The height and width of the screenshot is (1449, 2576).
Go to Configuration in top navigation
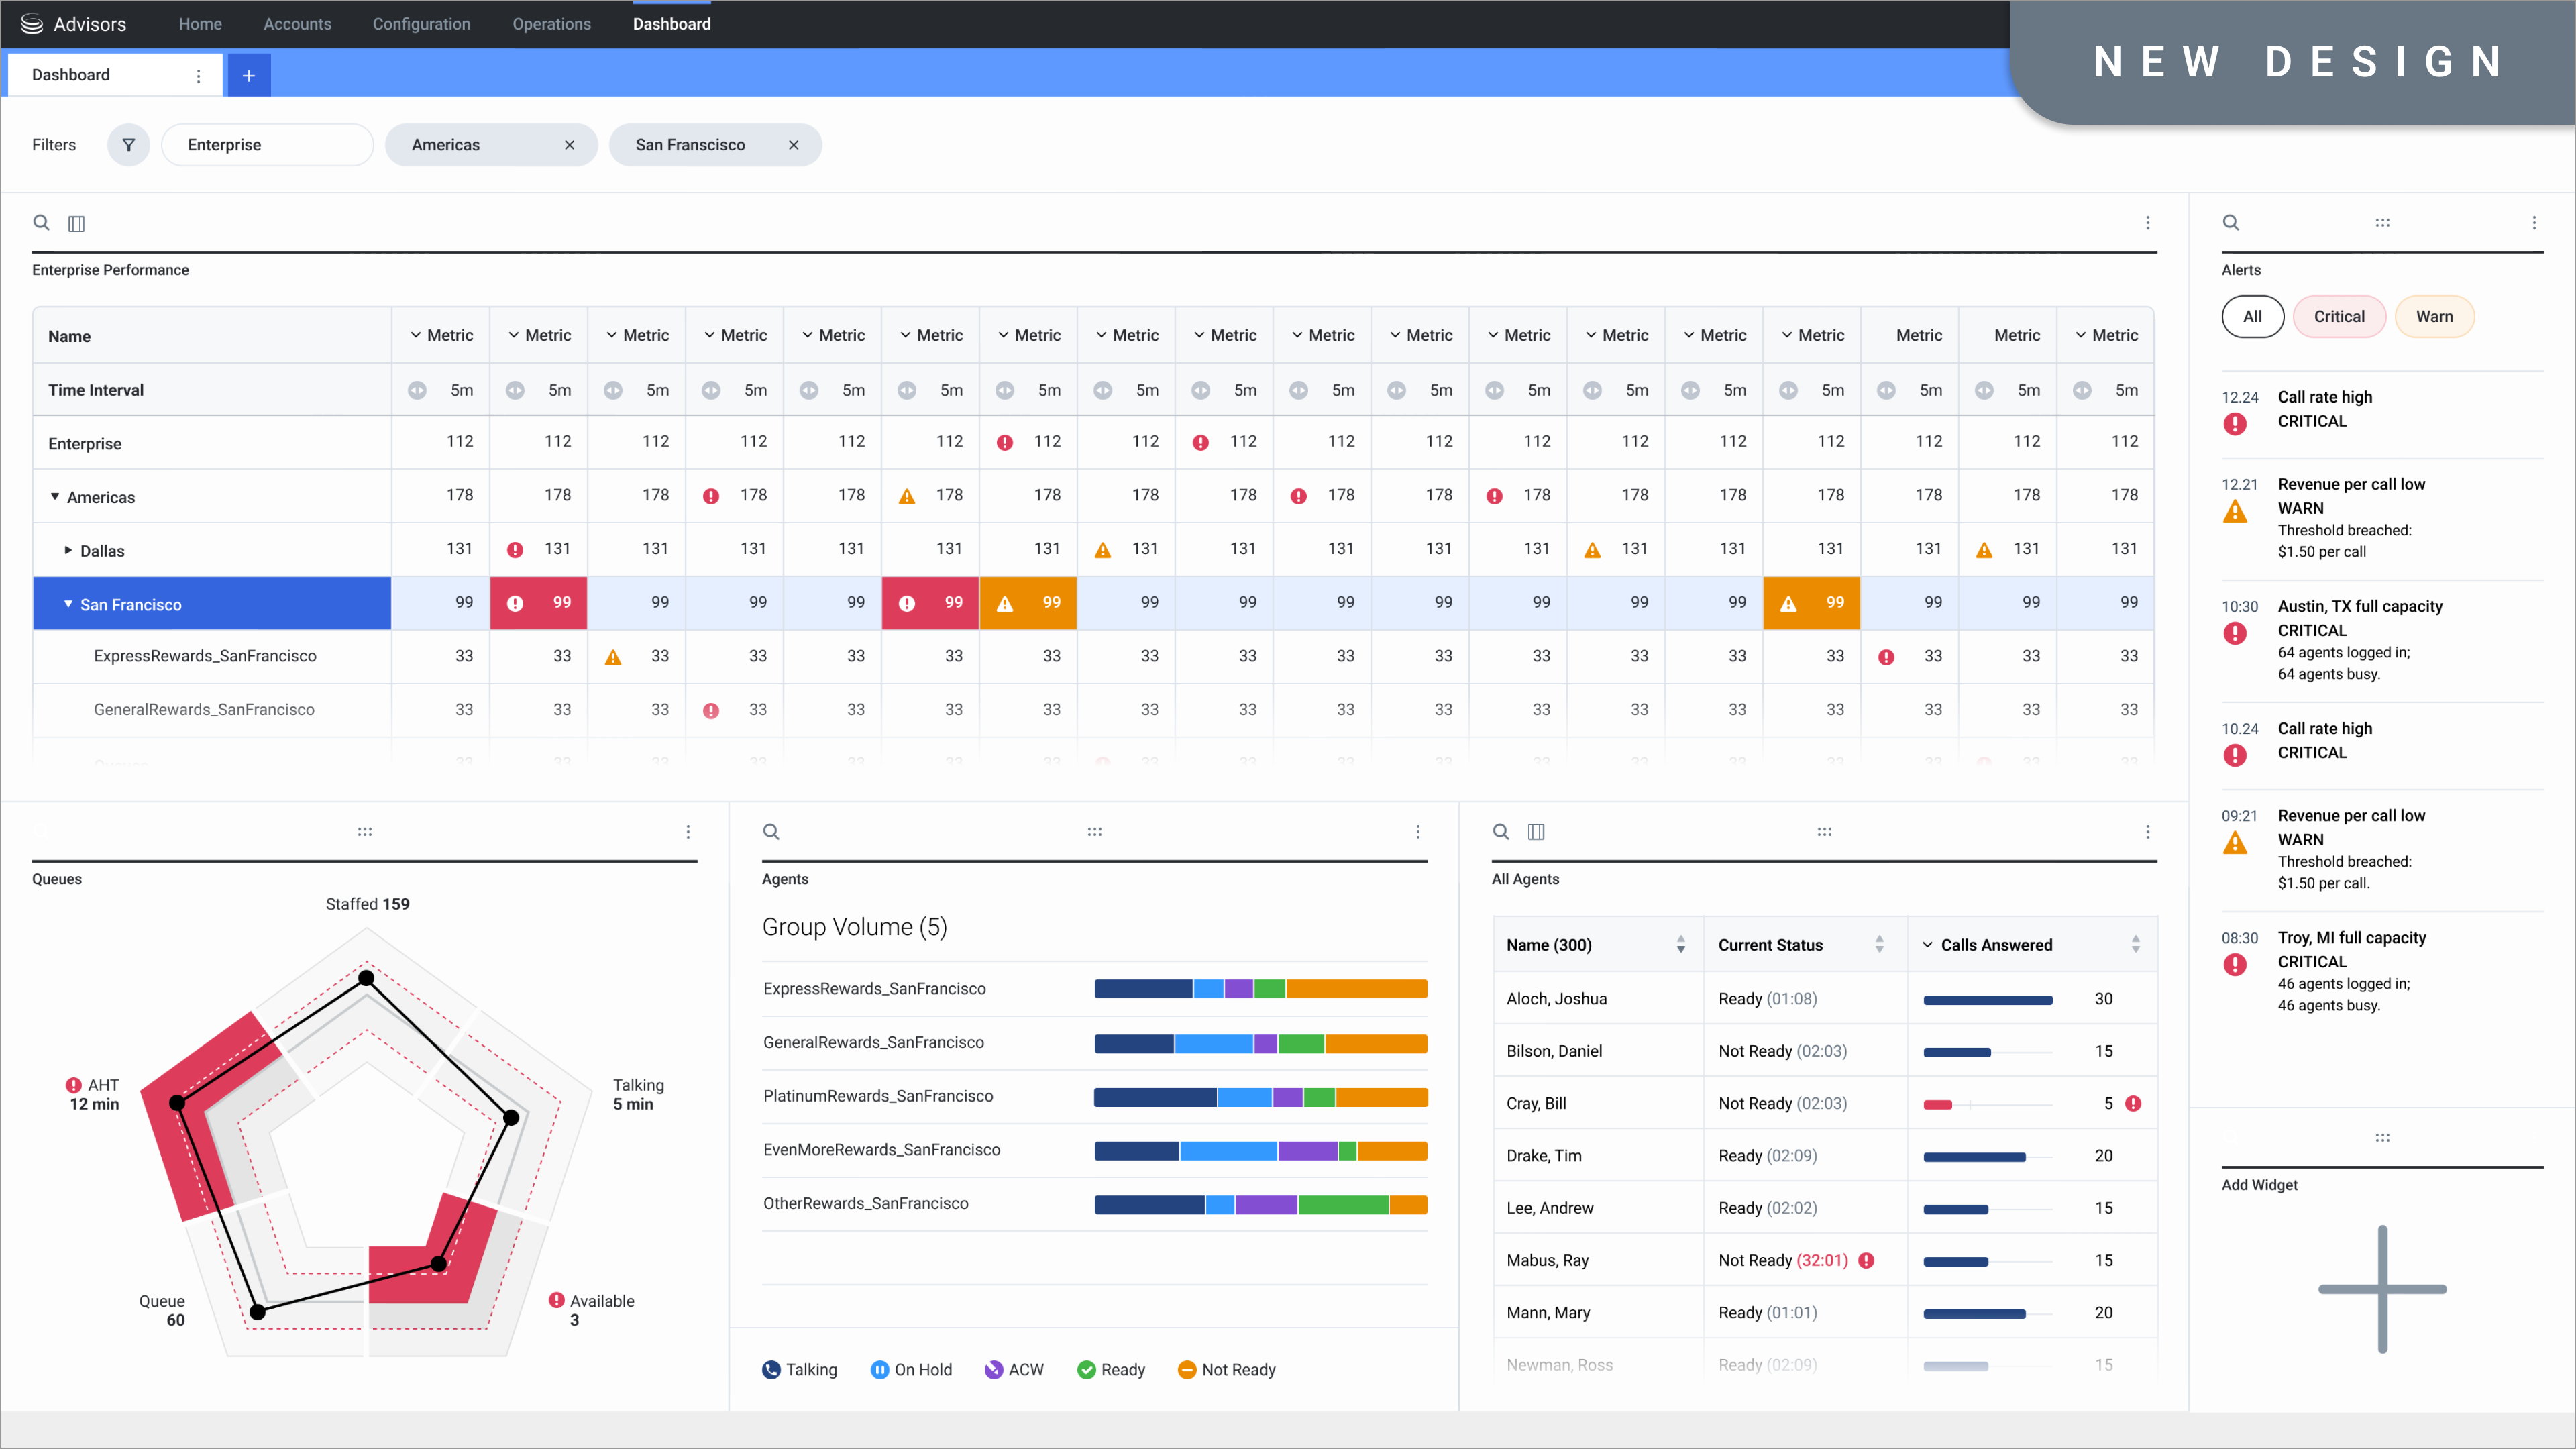[421, 24]
